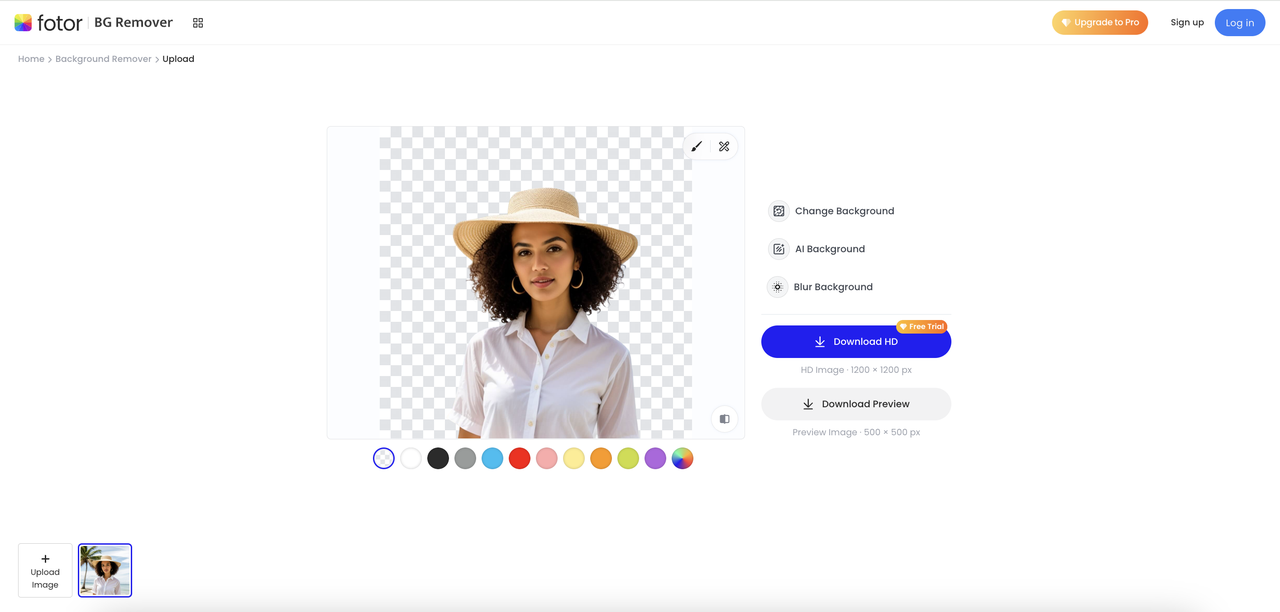Image resolution: width=1280 pixels, height=612 pixels.
Task: Click the Upgrade to Pro button
Action: click(1100, 22)
